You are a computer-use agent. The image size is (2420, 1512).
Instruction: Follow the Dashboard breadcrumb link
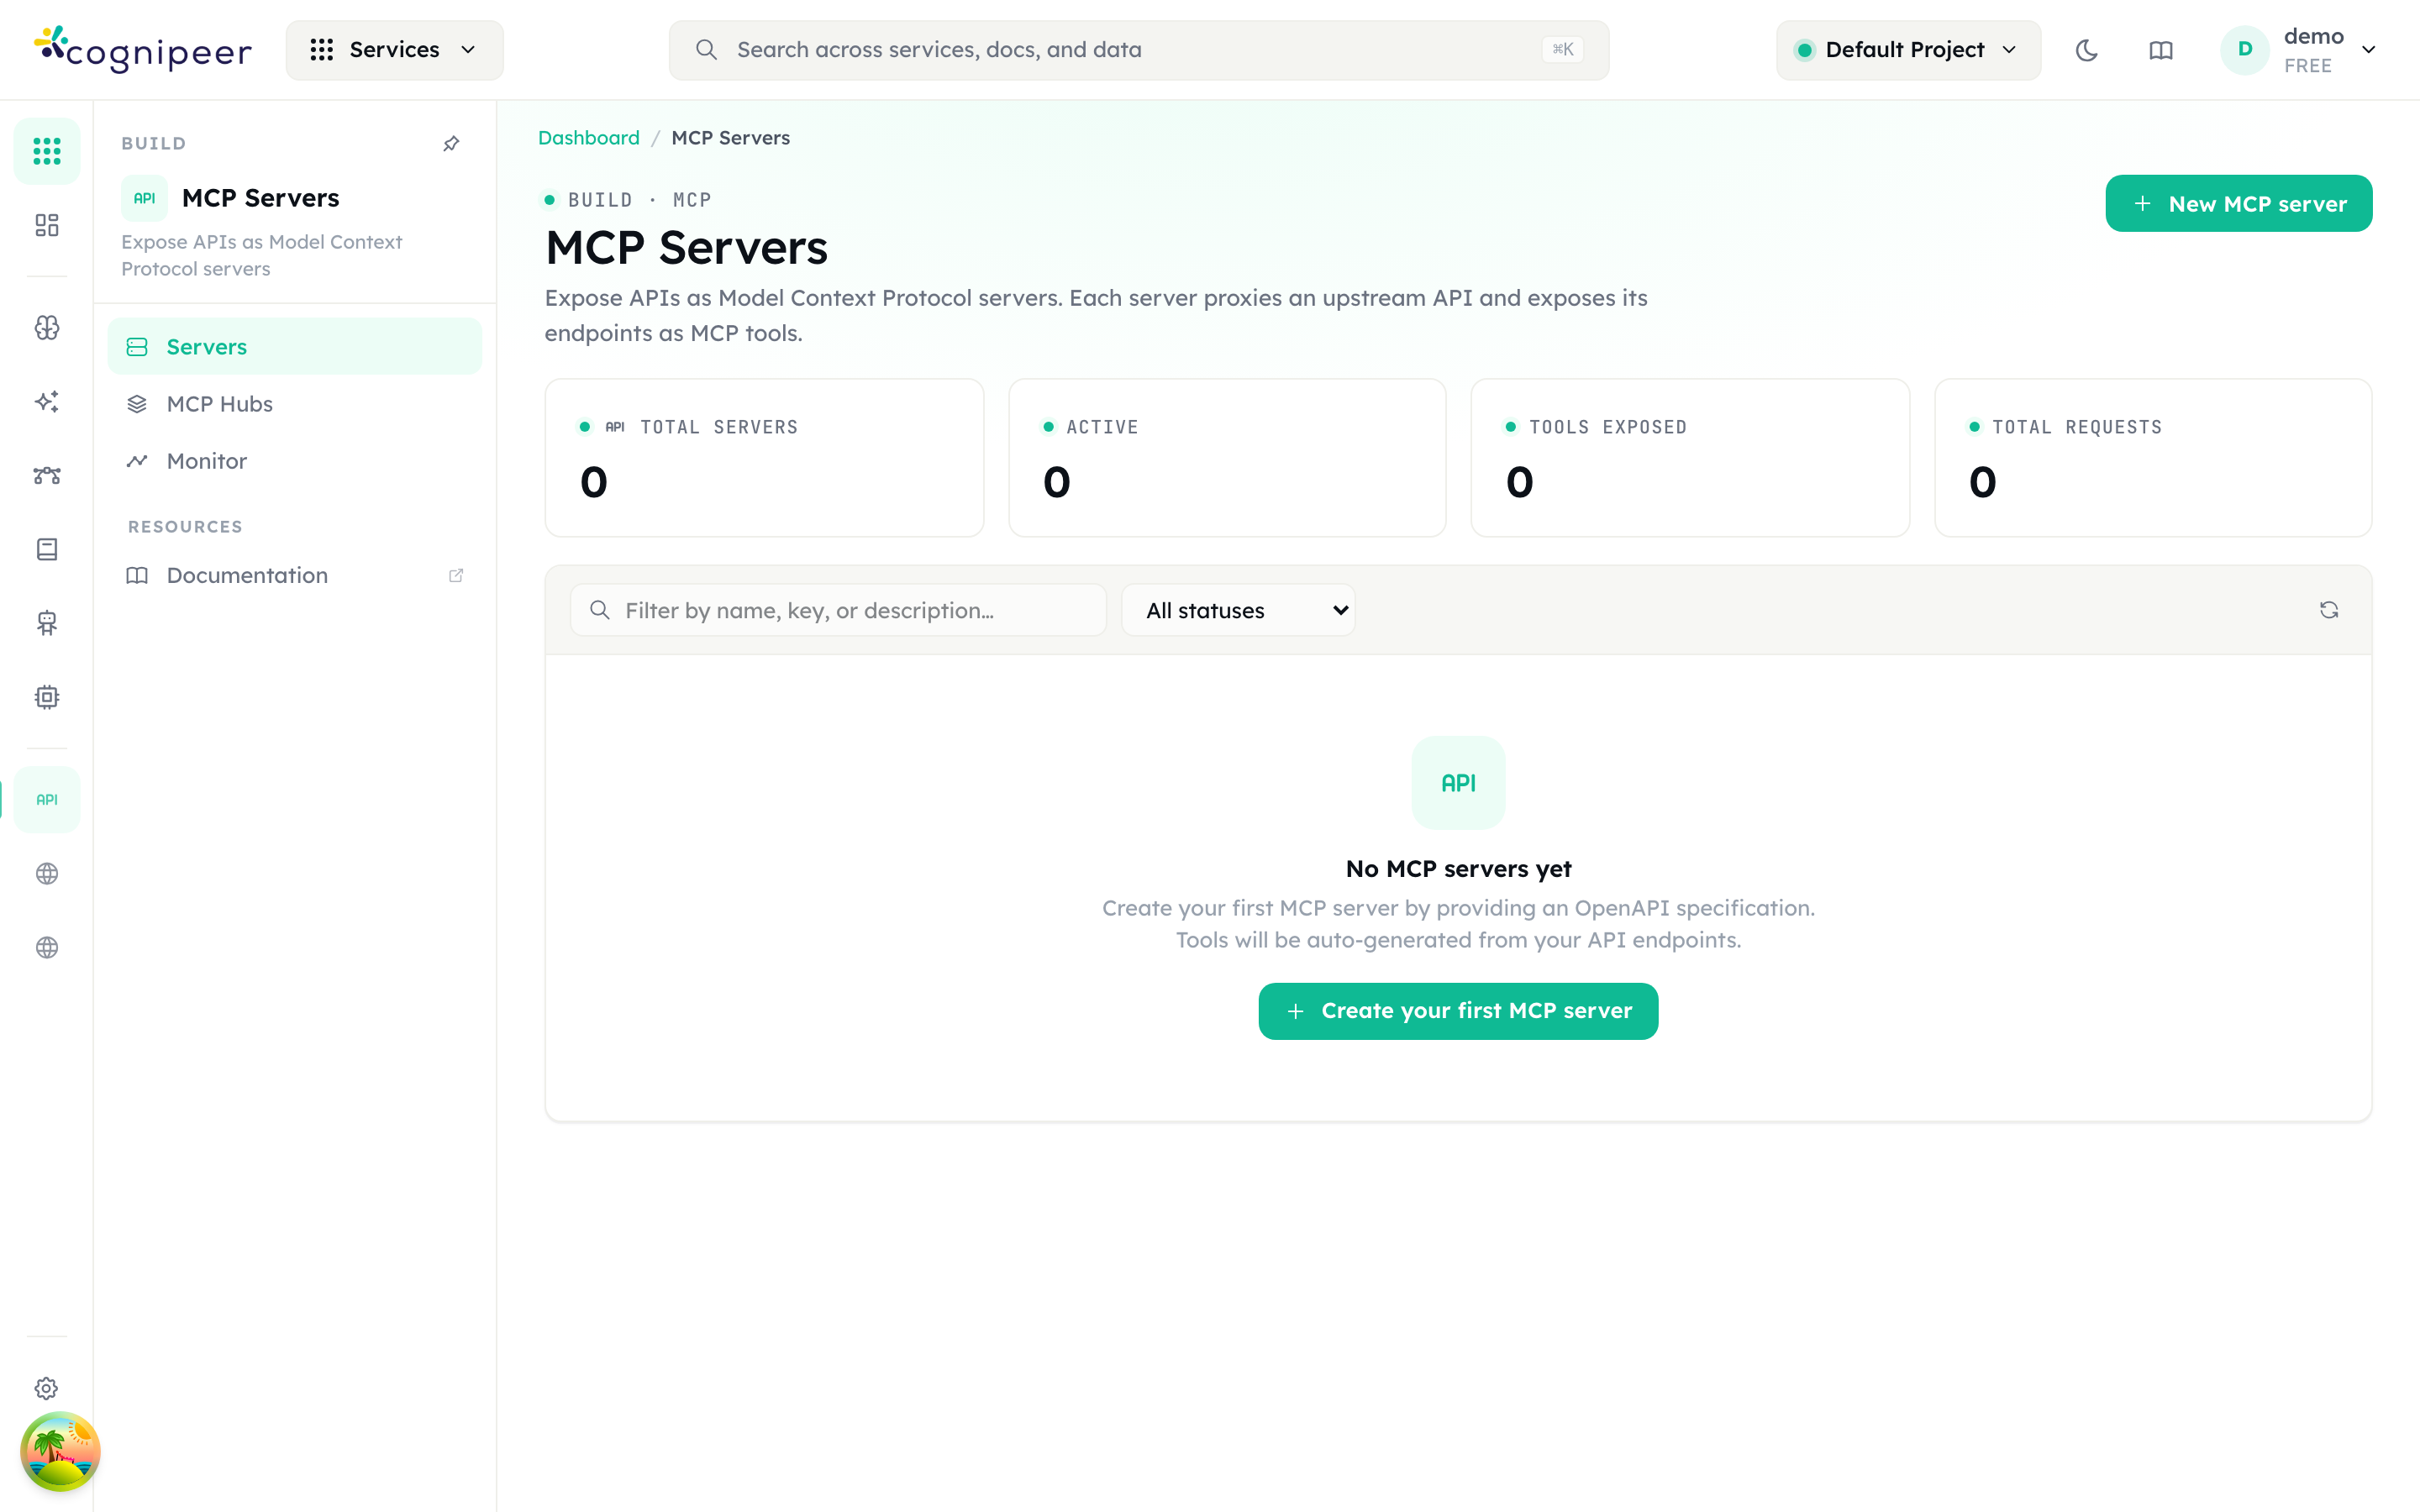(589, 138)
